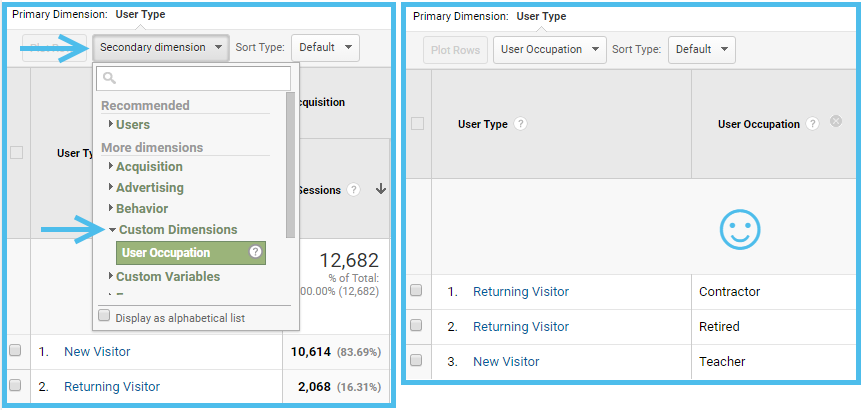Expand the Advertising dimensions category
The height and width of the screenshot is (410, 864).
(x=149, y=187)
